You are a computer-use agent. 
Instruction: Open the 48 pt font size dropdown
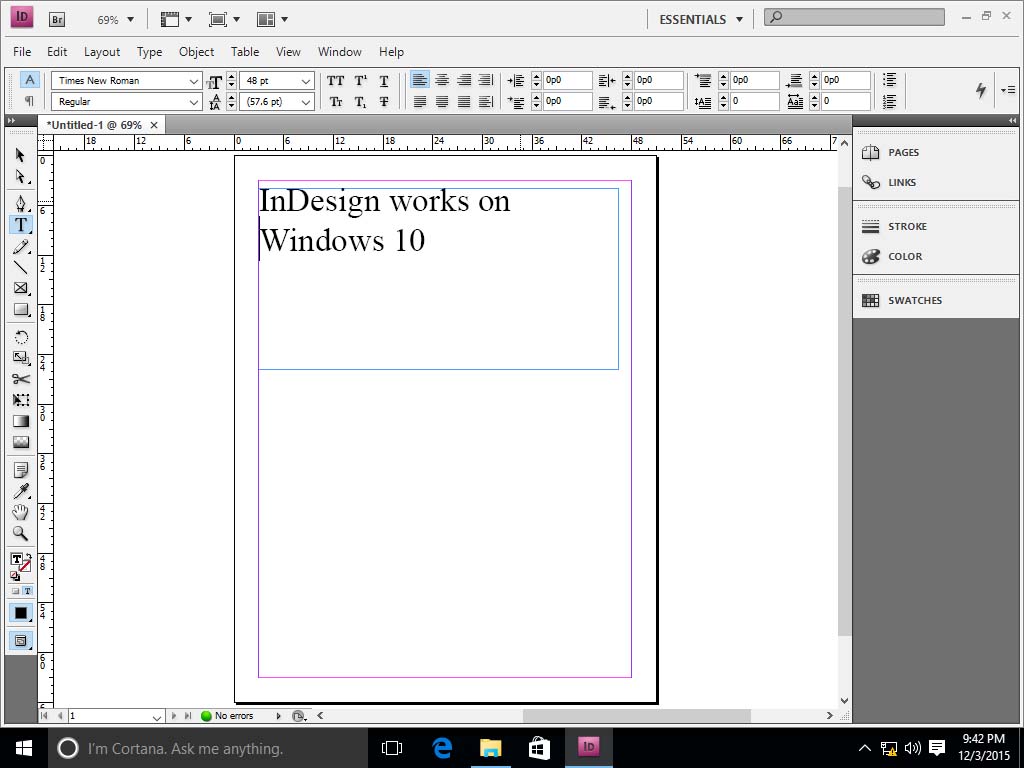click(306, 81)
